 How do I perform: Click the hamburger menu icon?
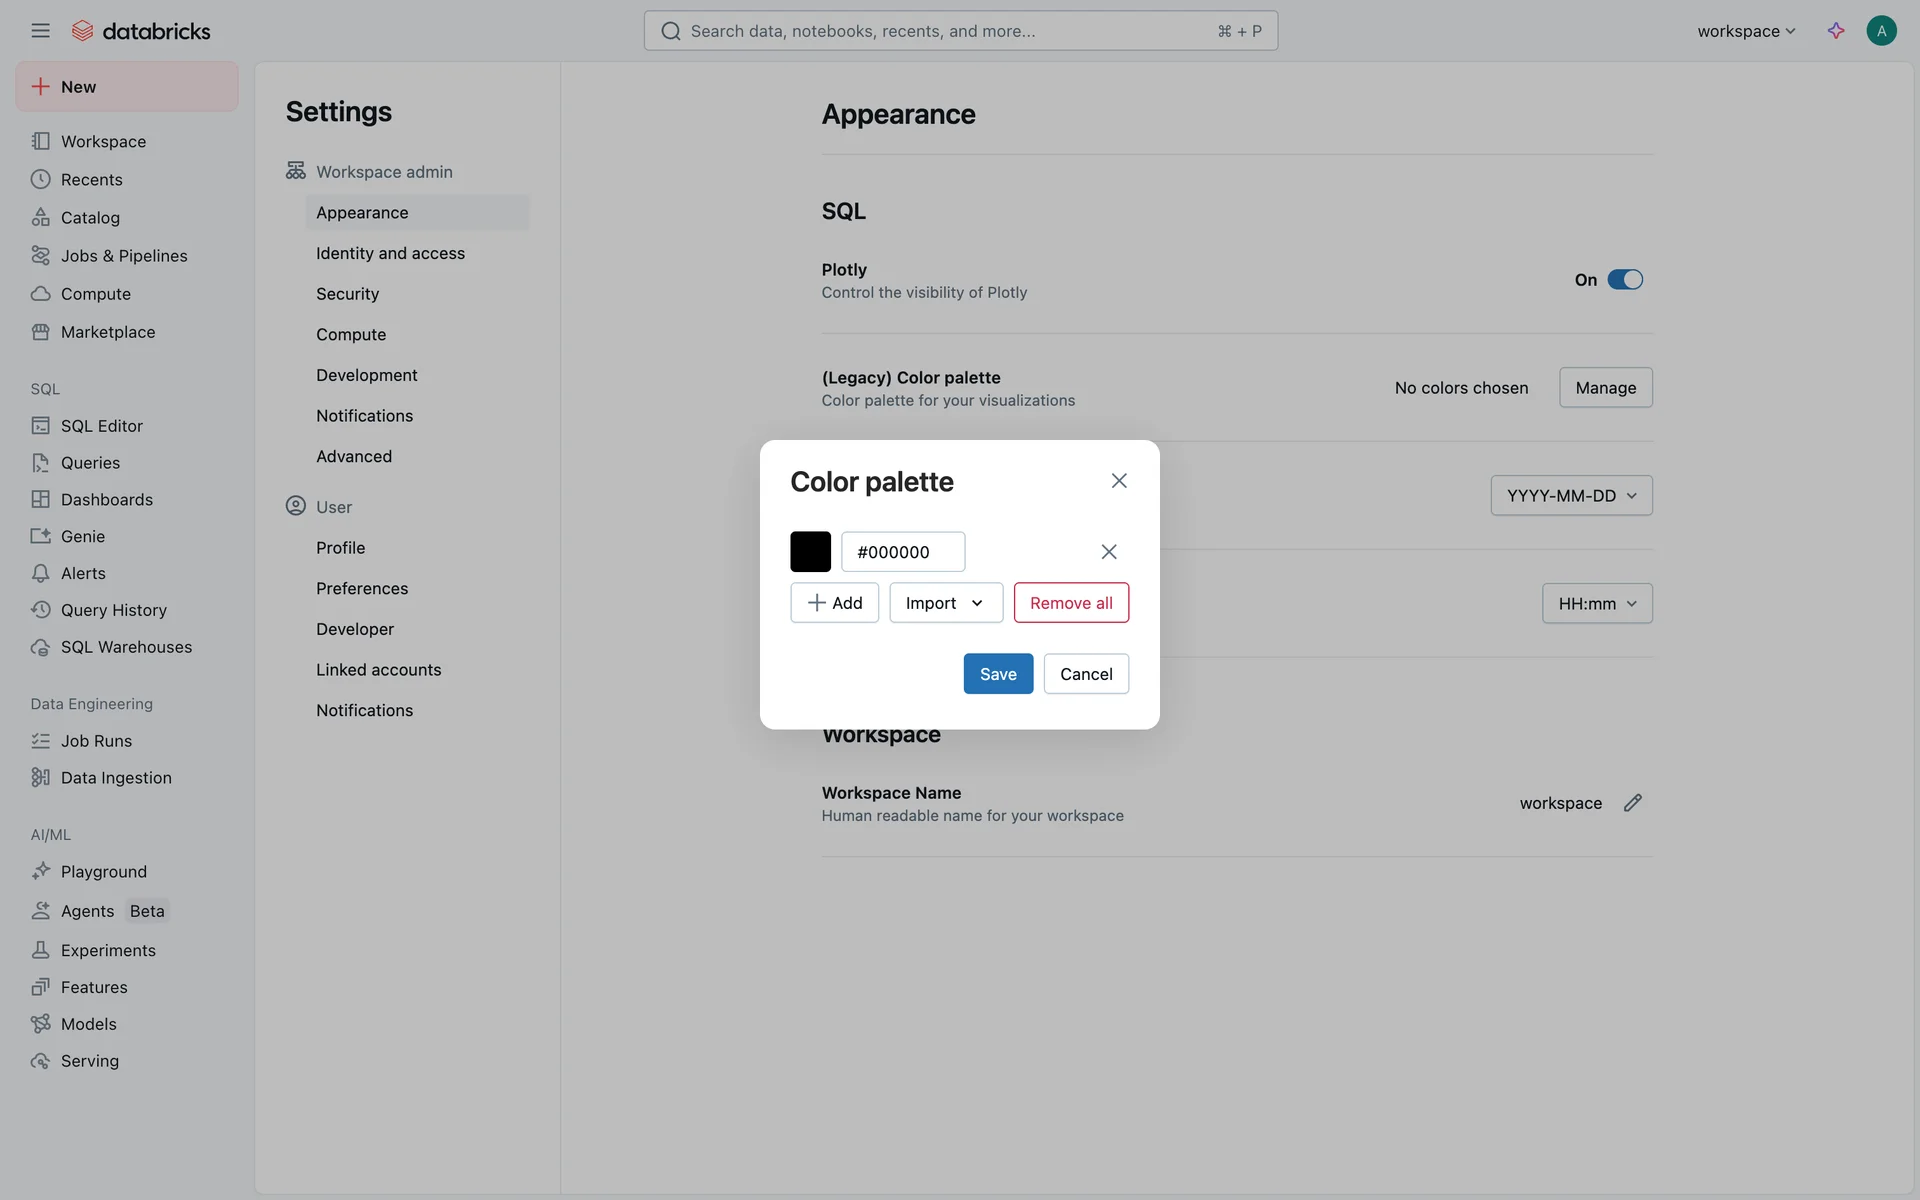tap(40, 31)
